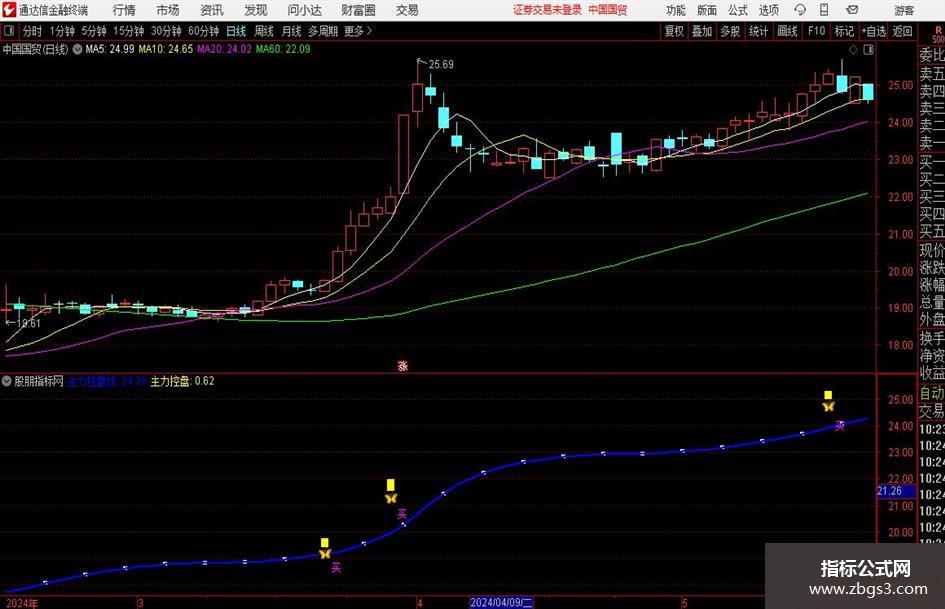Screen dimensions: 945x609
Task: Click the red 中国国贸 title link
Action: [608, 10]
